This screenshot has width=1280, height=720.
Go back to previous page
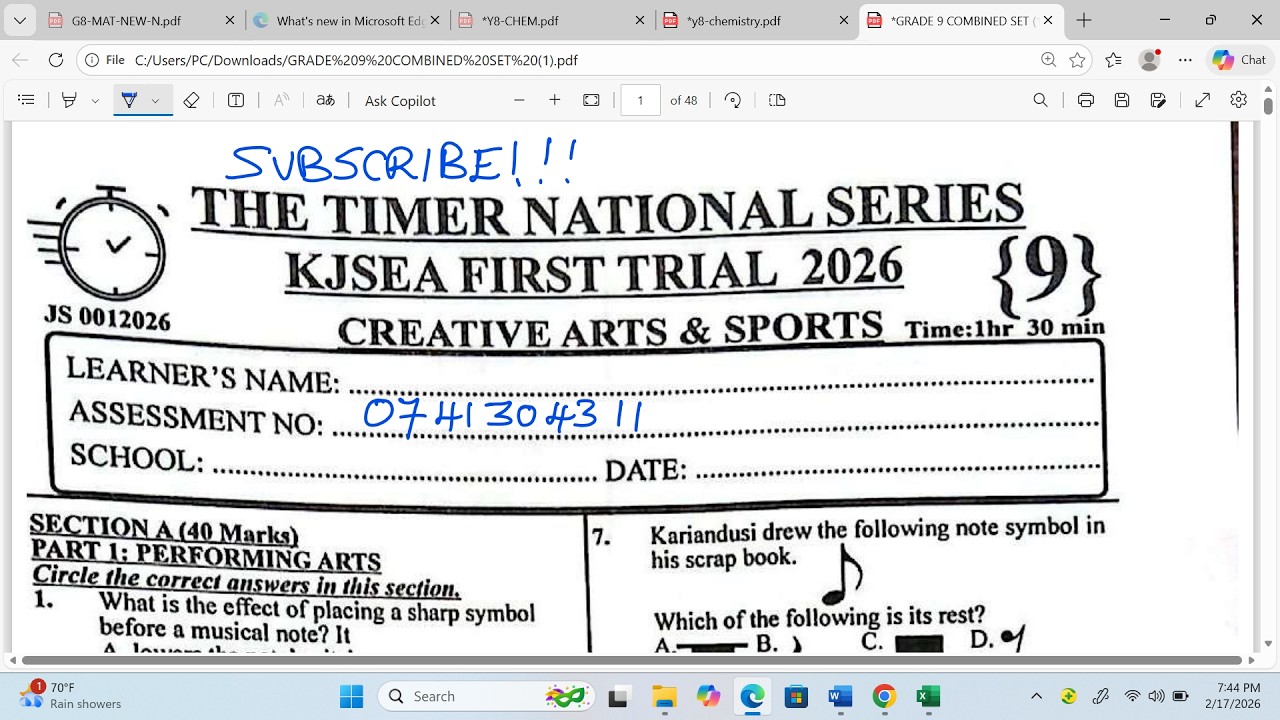click(20, 60)
